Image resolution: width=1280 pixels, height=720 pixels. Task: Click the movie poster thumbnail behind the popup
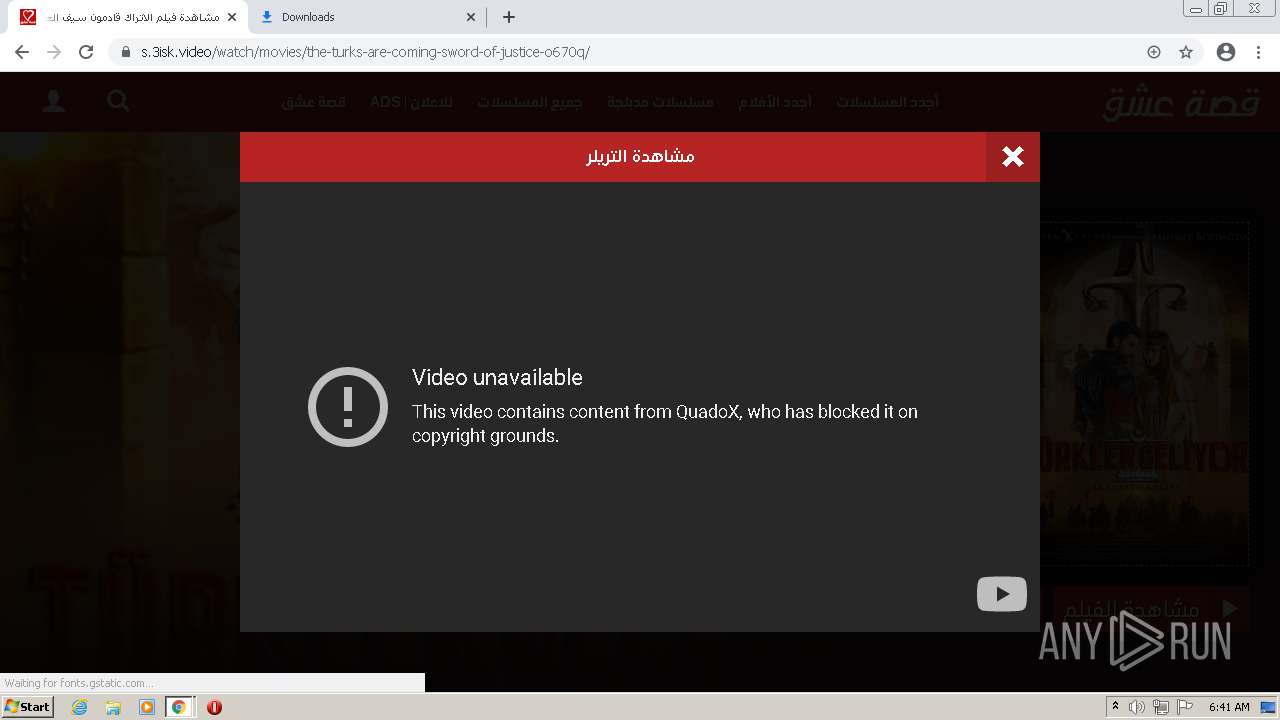pos(1145,394)
